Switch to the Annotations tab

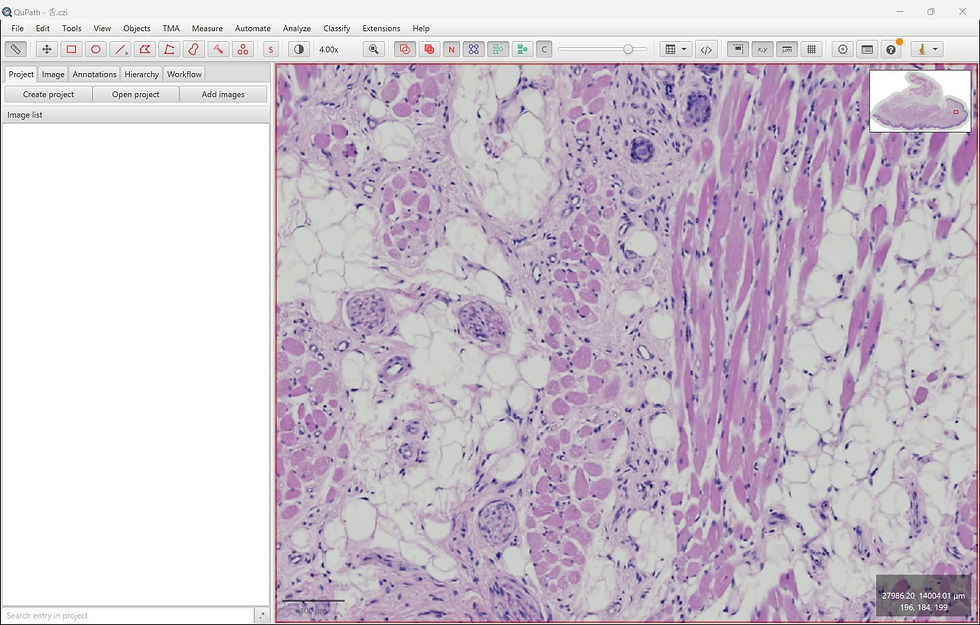(x=94, y=74)
